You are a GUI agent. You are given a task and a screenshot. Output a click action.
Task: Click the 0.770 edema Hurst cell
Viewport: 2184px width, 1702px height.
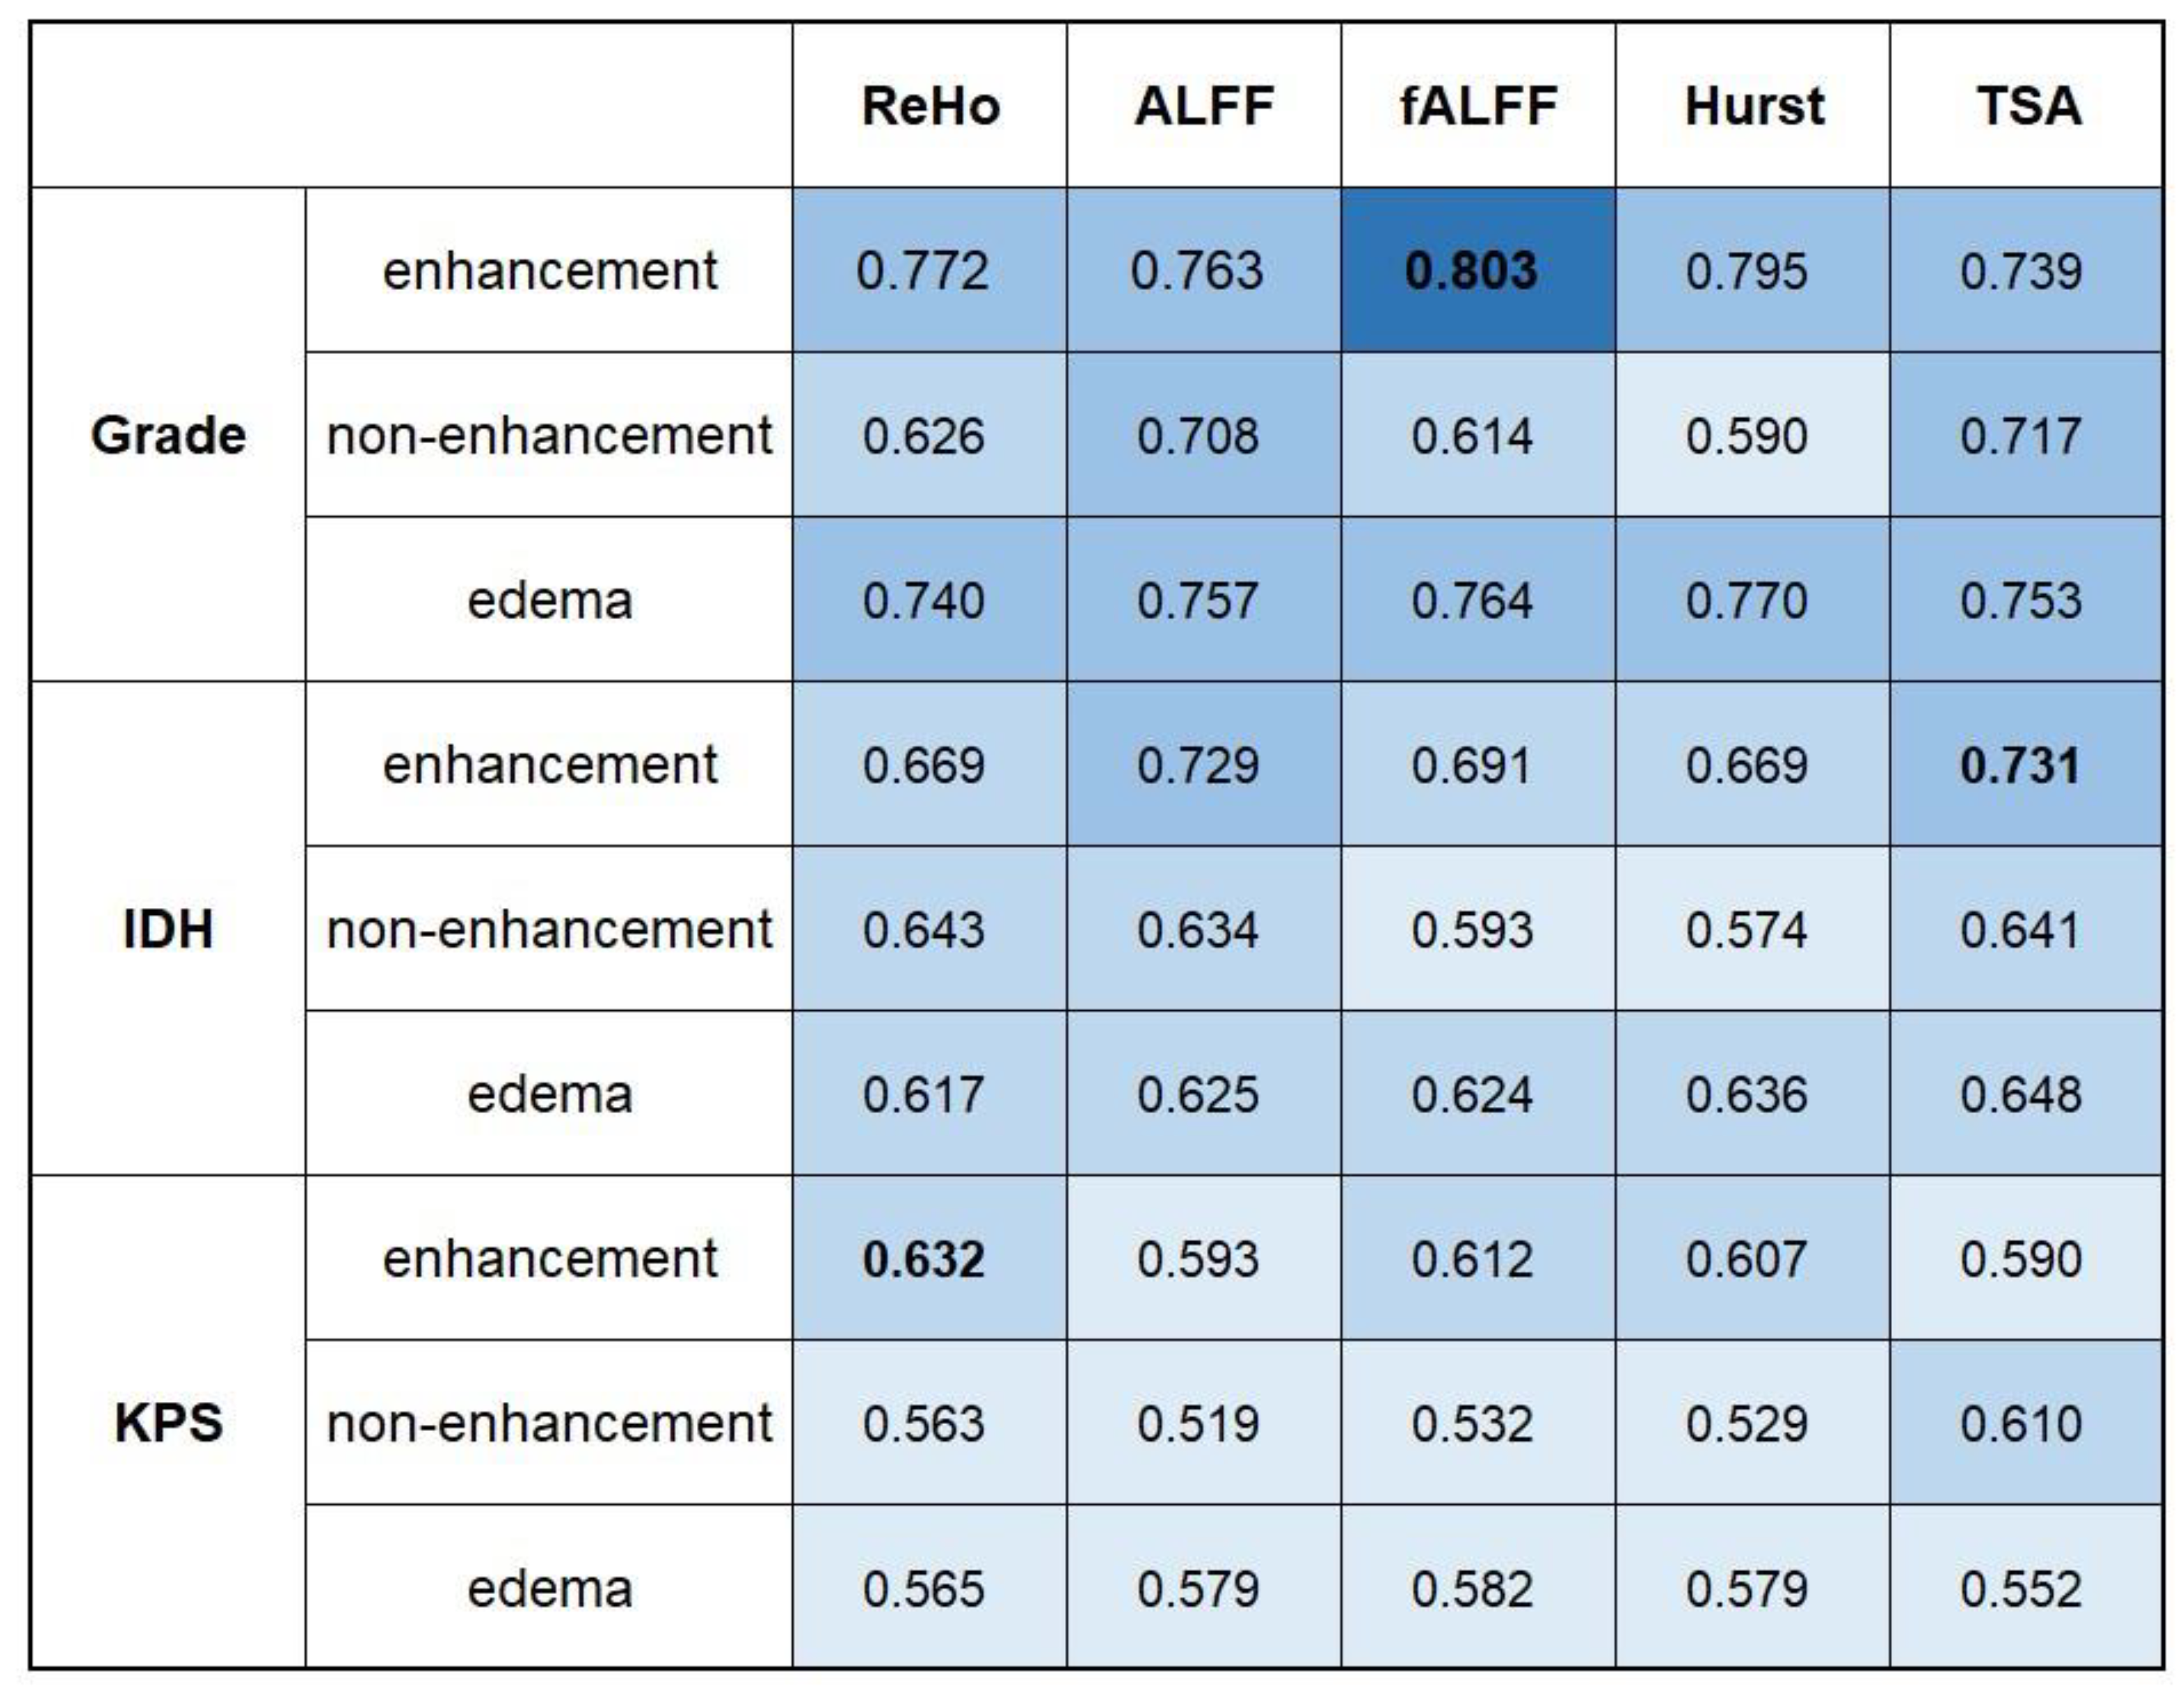click(x=1746, y=600)
